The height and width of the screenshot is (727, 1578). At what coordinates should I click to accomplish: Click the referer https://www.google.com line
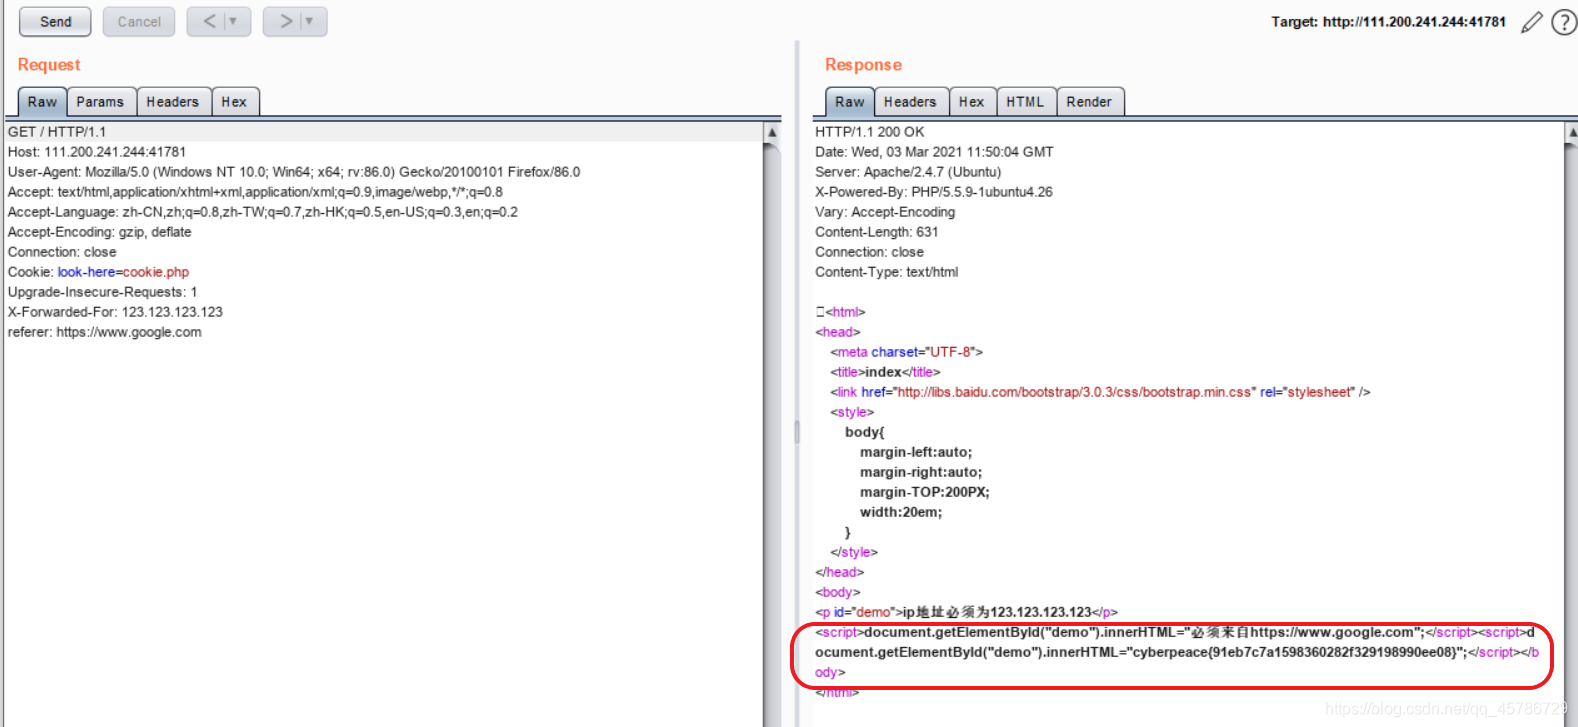pos(105,332)
